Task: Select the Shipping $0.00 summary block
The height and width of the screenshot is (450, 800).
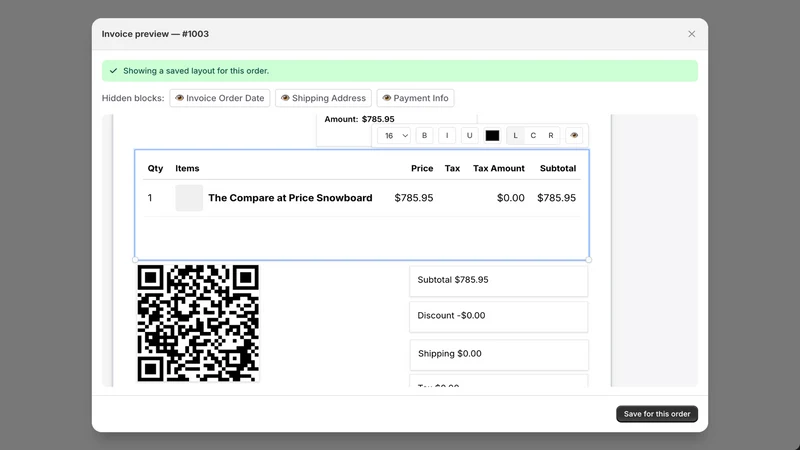Action: [x=499, y=355]
